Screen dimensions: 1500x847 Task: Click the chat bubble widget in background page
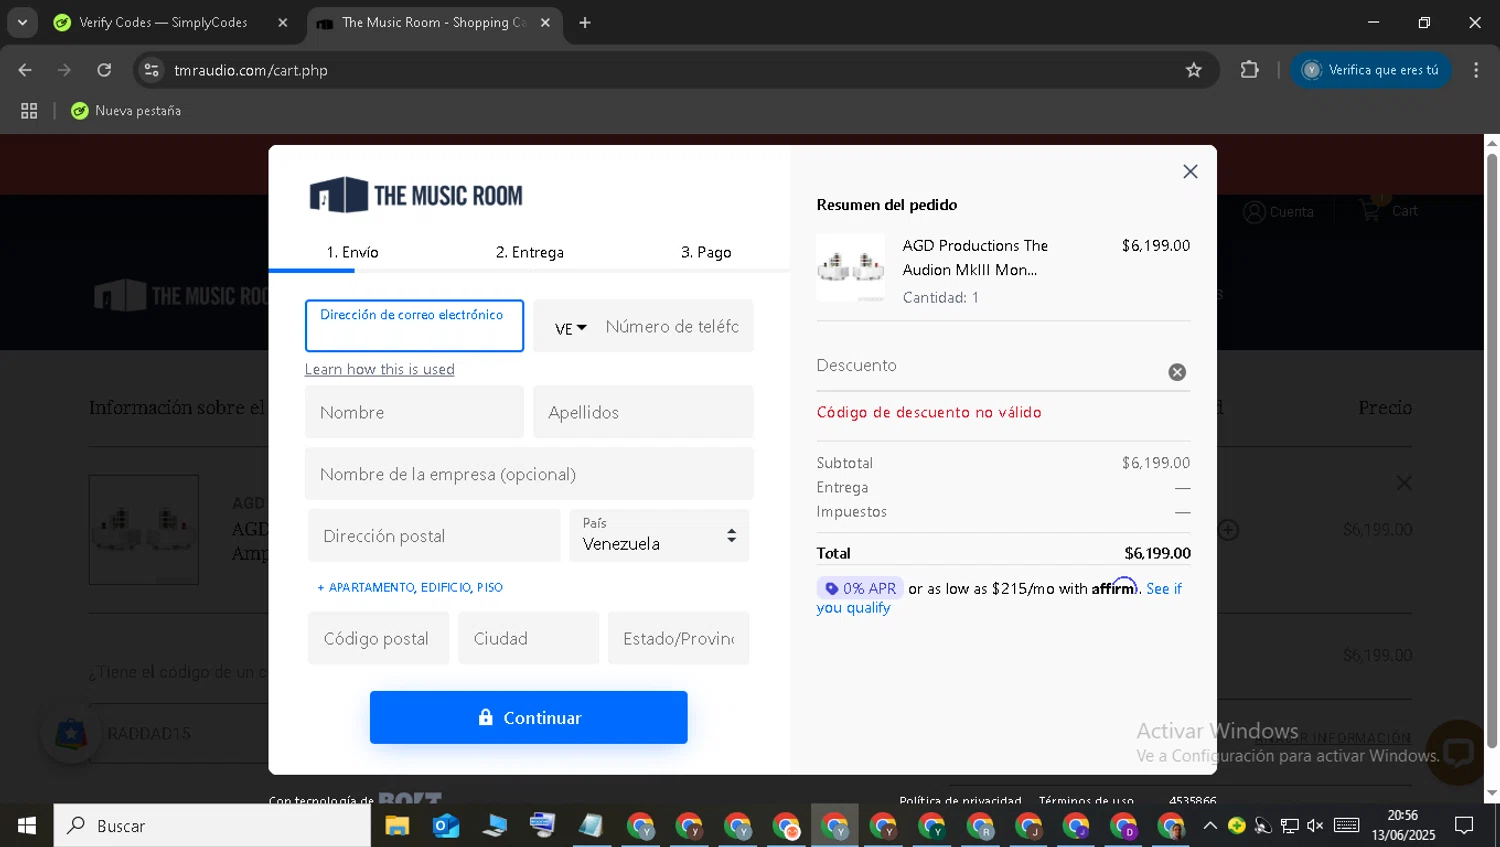[x=1456, y=752]
